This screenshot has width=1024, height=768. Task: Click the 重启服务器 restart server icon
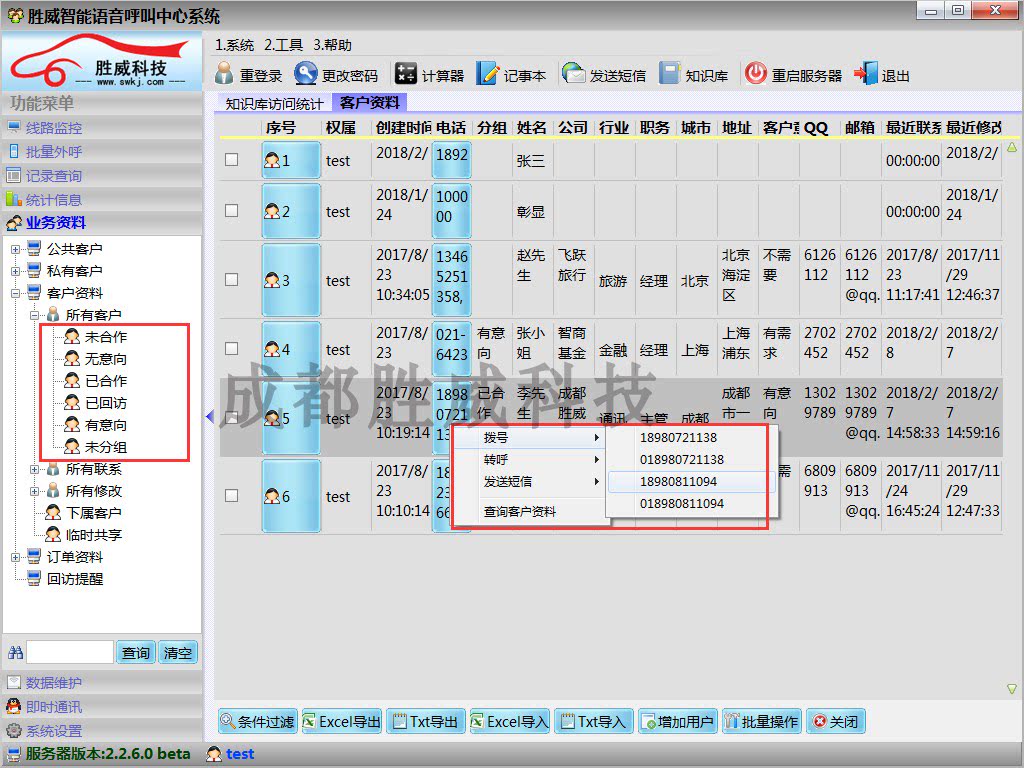756,75
